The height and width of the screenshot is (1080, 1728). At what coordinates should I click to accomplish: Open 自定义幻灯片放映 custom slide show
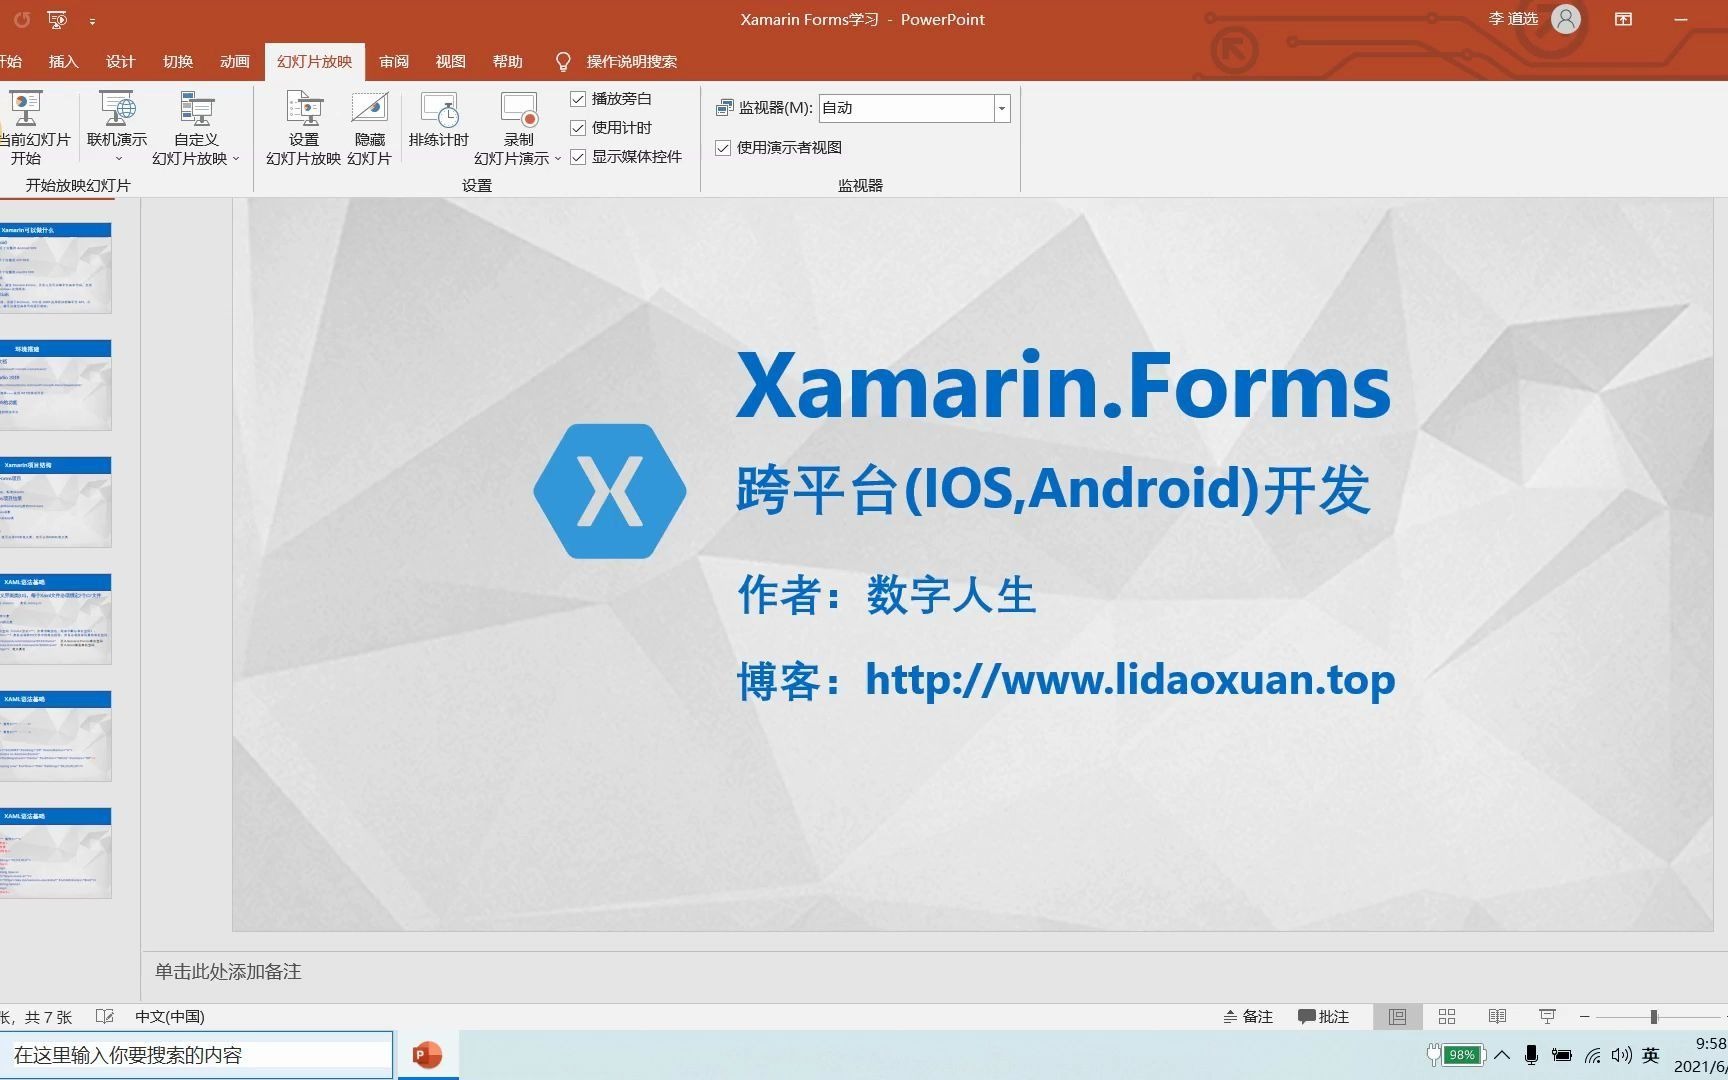196,128
